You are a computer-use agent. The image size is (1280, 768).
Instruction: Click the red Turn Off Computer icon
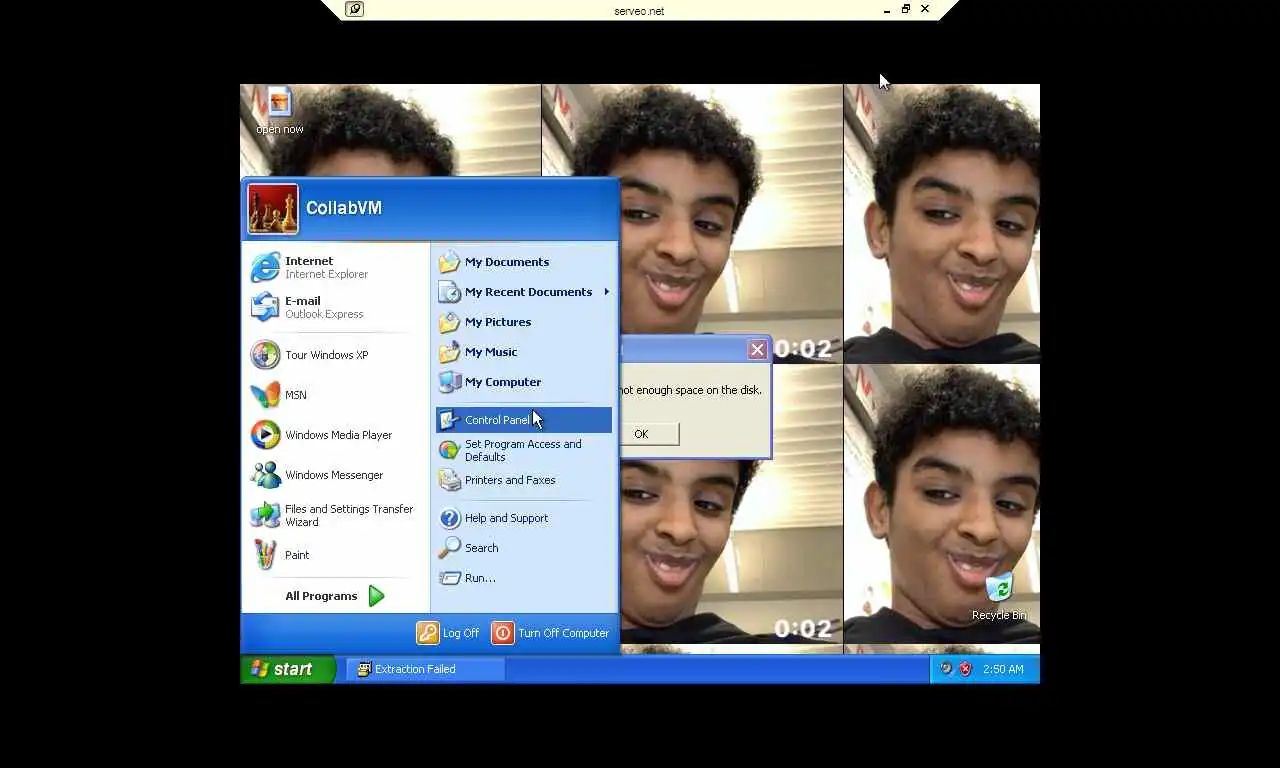pyautogui.click(x=503, y=633)
